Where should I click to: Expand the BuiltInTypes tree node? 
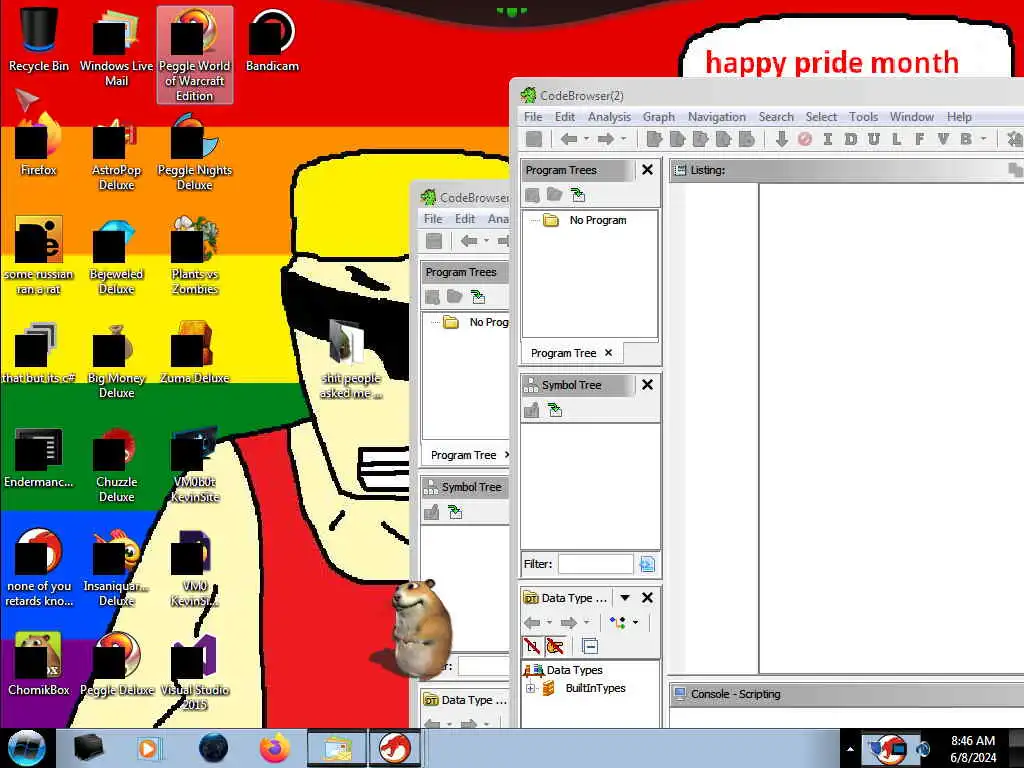530,688
